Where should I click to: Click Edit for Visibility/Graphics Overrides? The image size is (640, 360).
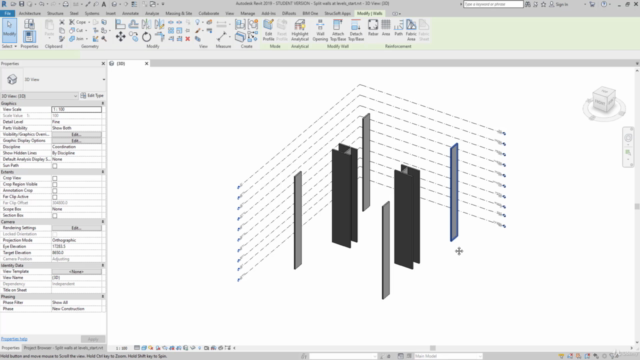click(x=76, y=134)
